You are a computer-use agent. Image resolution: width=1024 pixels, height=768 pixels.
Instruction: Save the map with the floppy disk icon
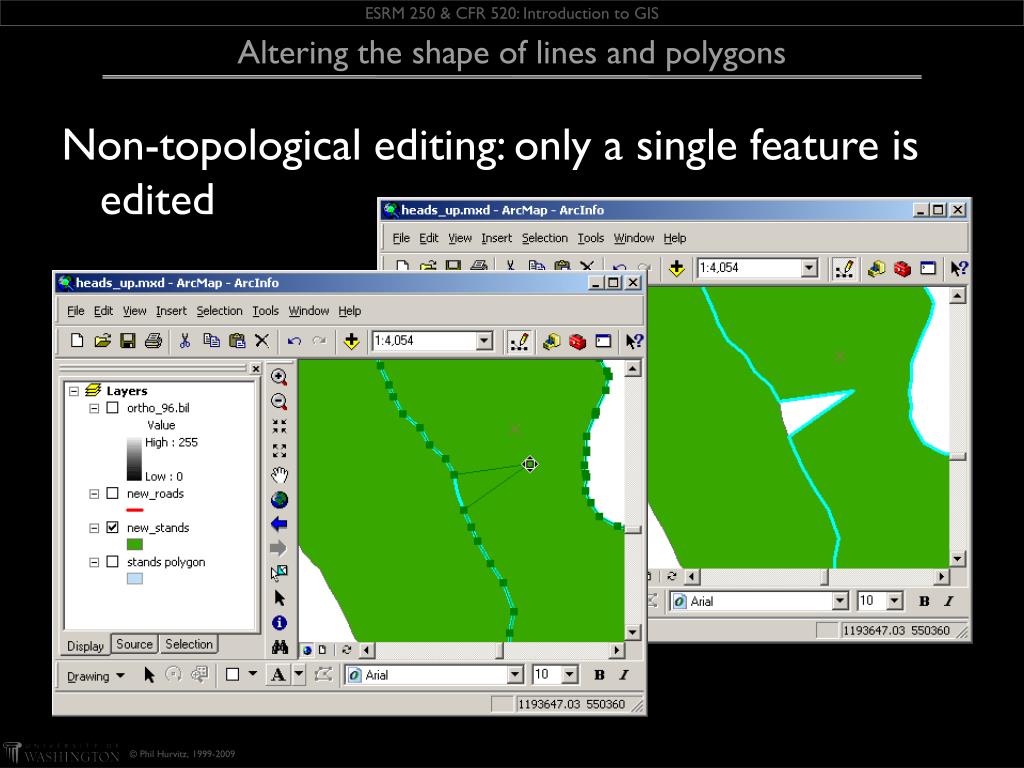pyautogui.click(x=127, y=340)
